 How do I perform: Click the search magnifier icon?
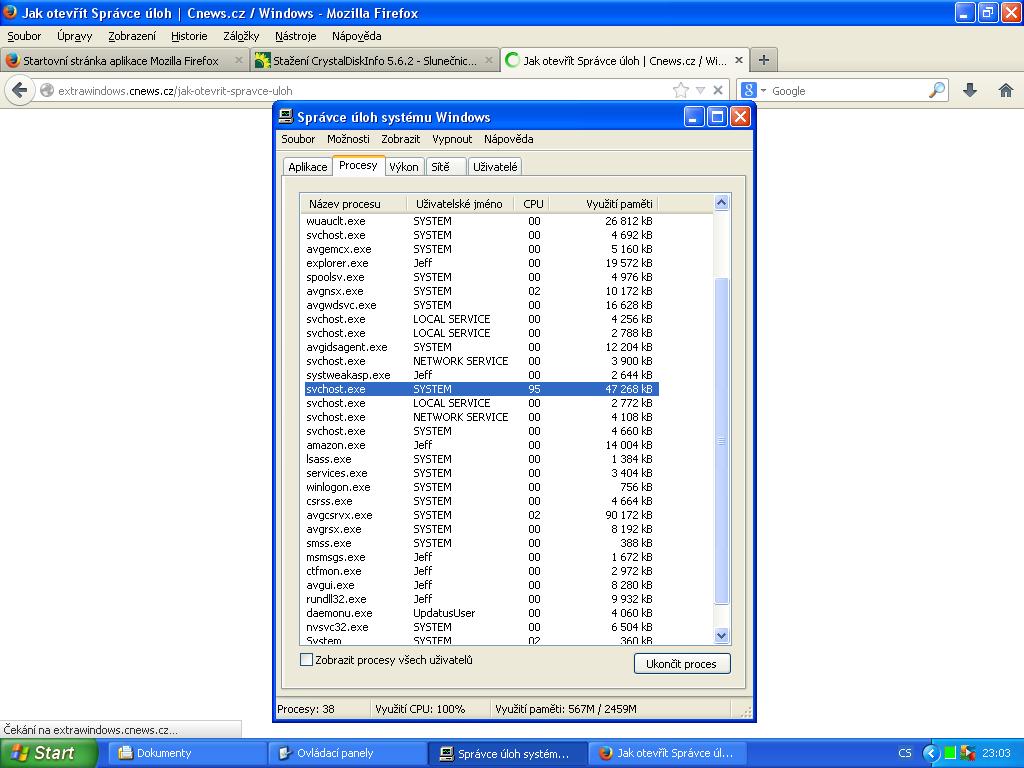click(936, 90)
